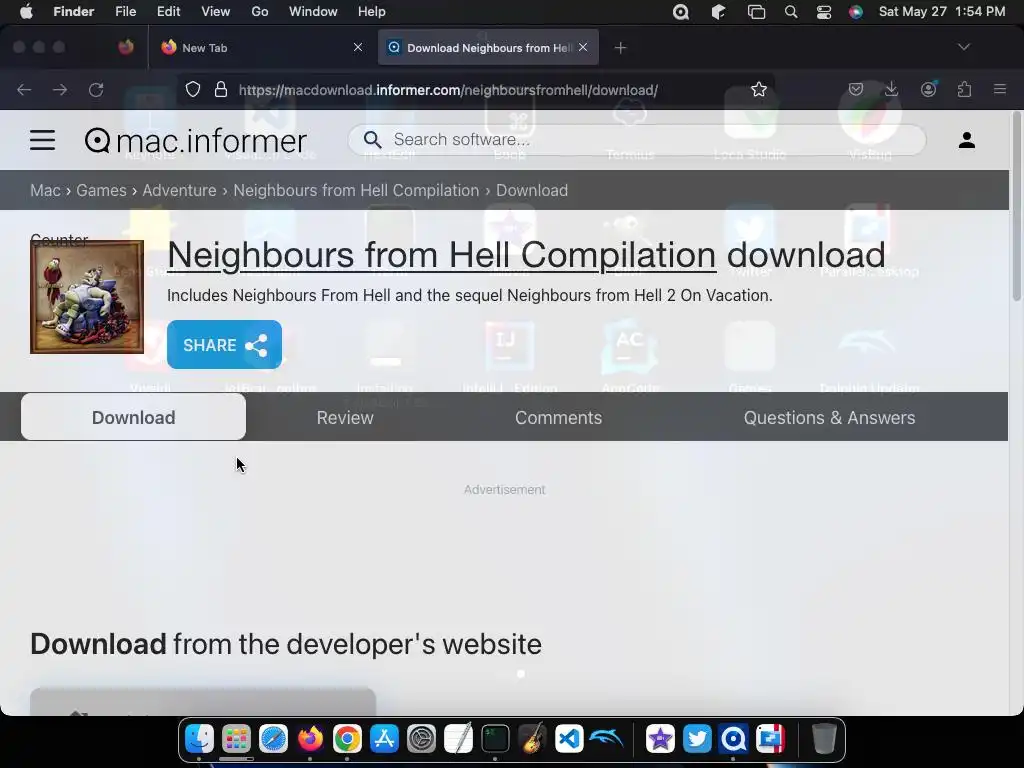
Task: Open the App Store from the Dock
Action: tap(384, 739)
